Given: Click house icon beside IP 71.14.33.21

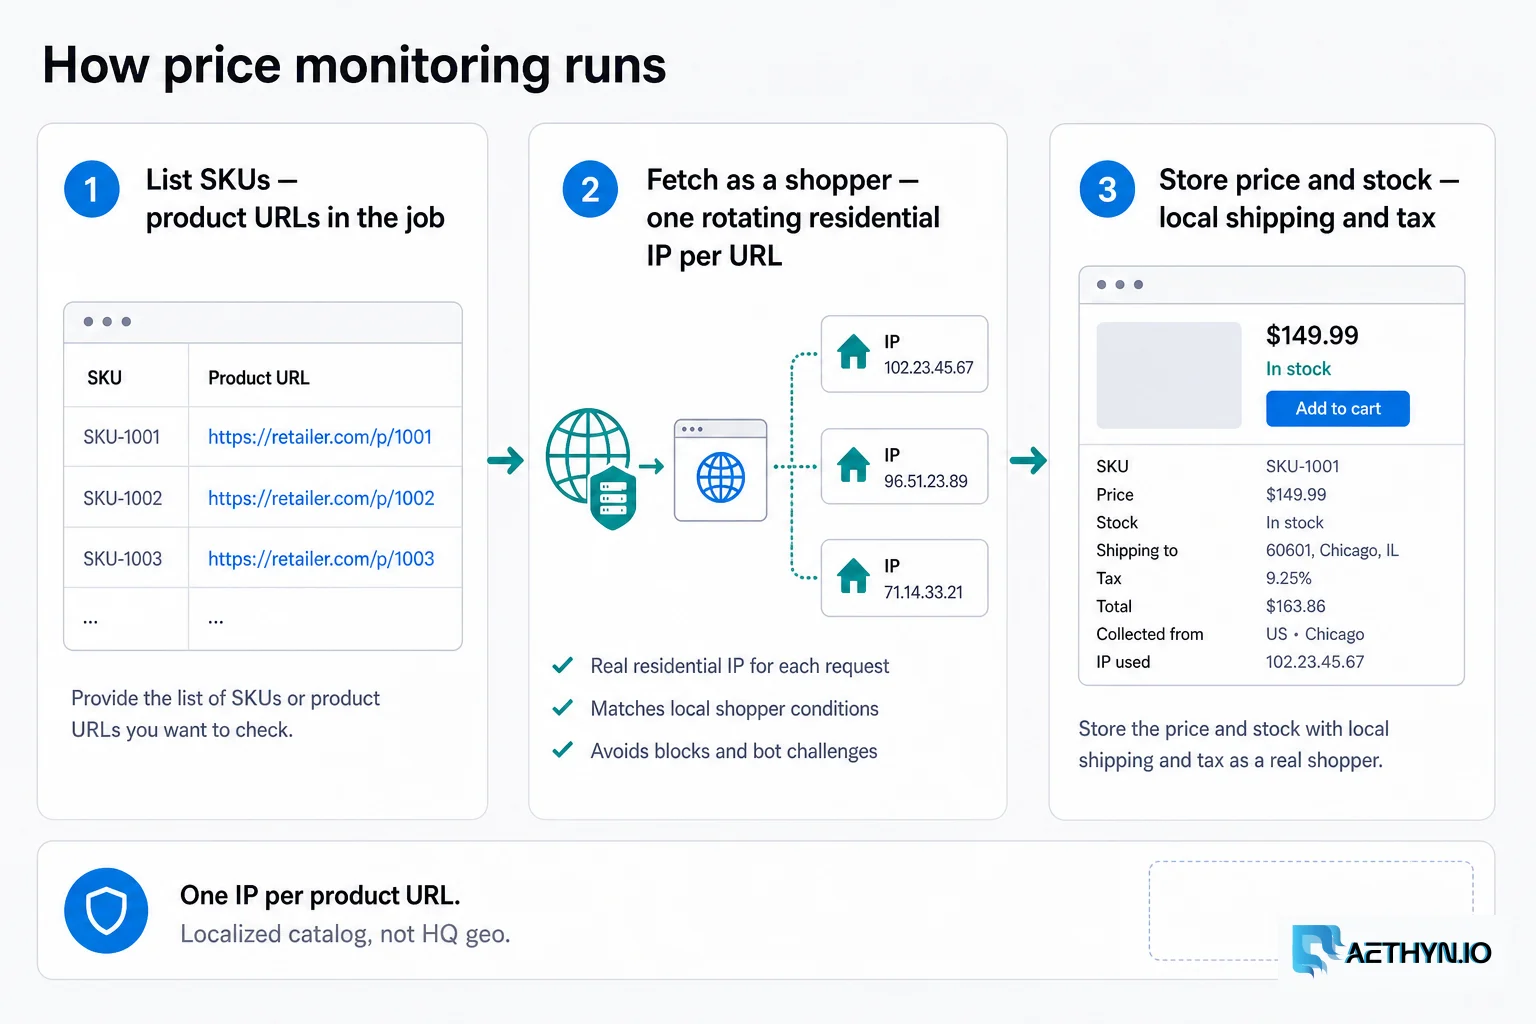Looking at the screenshot, I should [x=853, y=577].
